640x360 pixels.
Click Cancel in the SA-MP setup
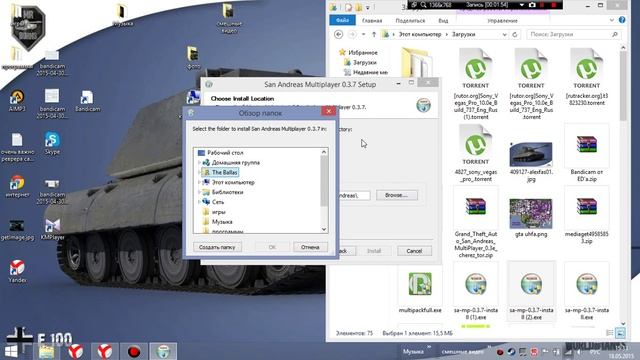pyautogui.click(x=414, y=251)
